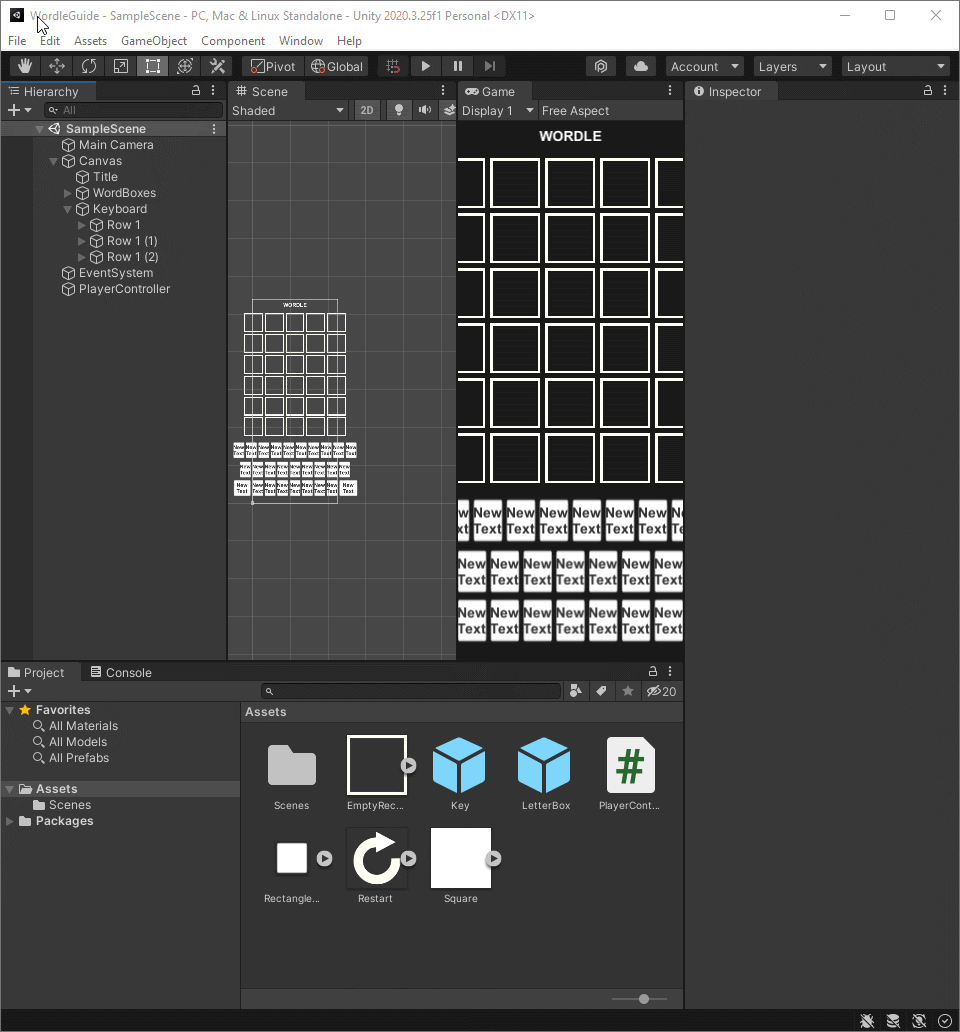Screen dimensions: 960x1032
Task: Open the Component menu
Action: [233, 41]
